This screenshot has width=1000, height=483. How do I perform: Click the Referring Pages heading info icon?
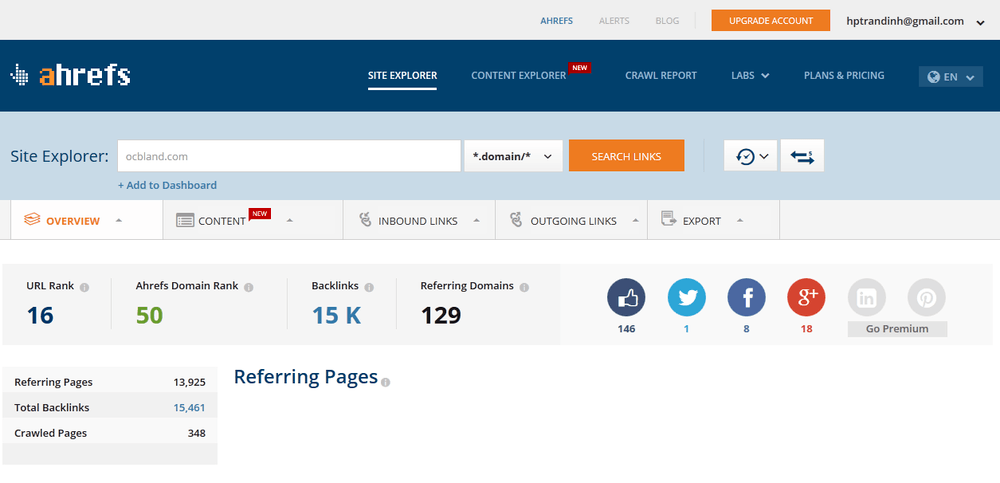pyautogui.click(x=385, y=382)
